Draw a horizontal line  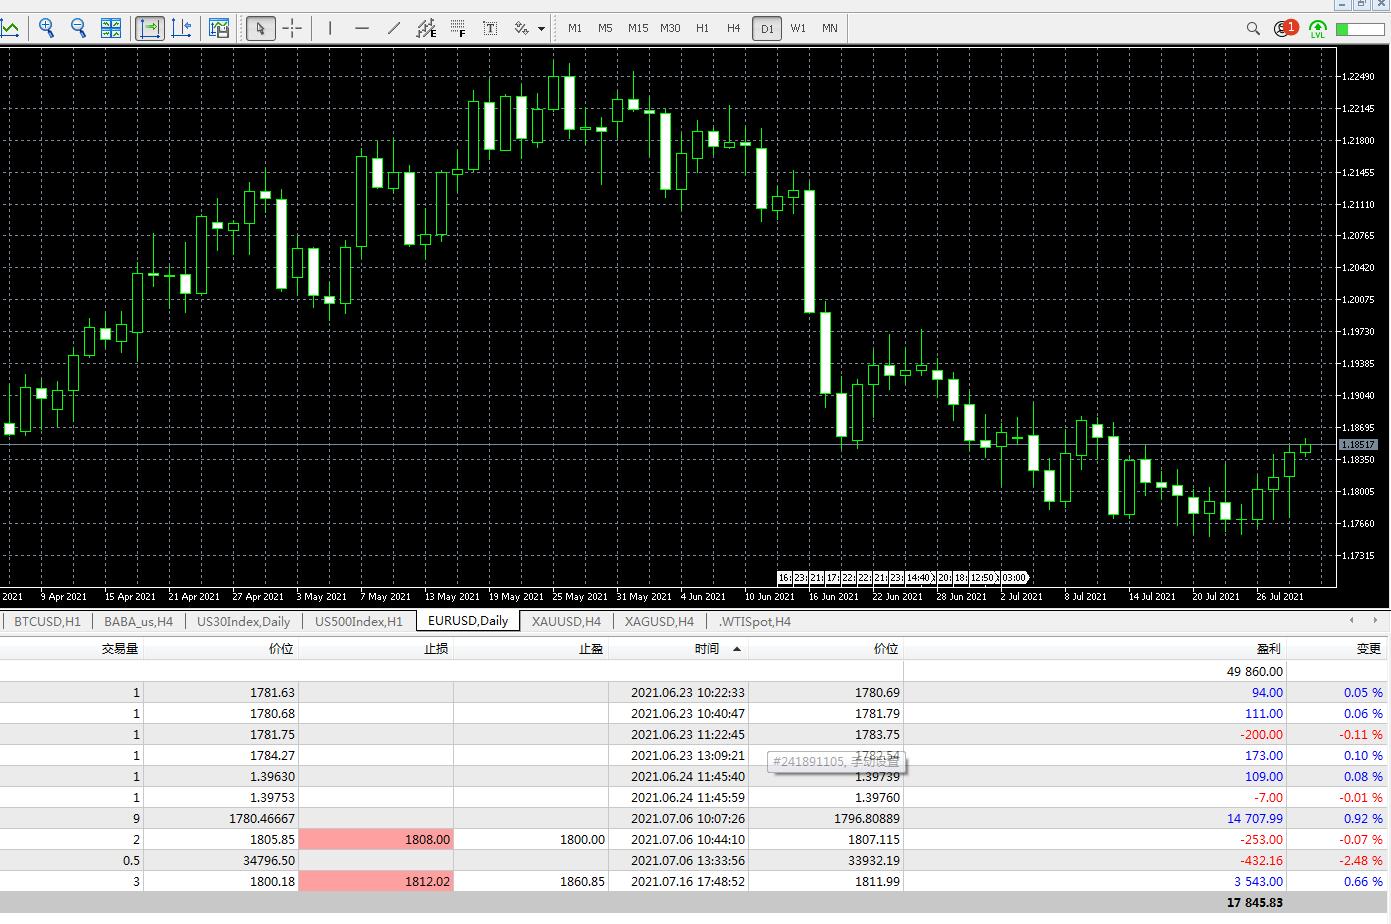[x=362, y=28]
